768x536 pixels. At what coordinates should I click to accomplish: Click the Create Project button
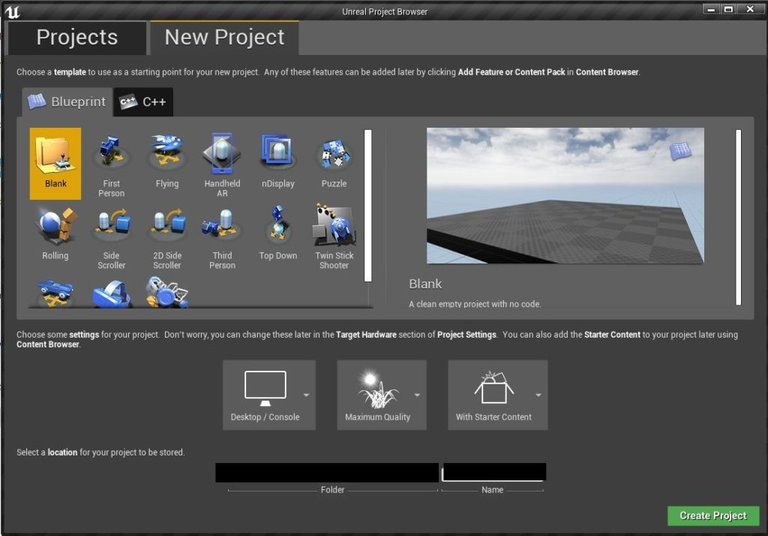pyautogui.click(x=713, y=515)
